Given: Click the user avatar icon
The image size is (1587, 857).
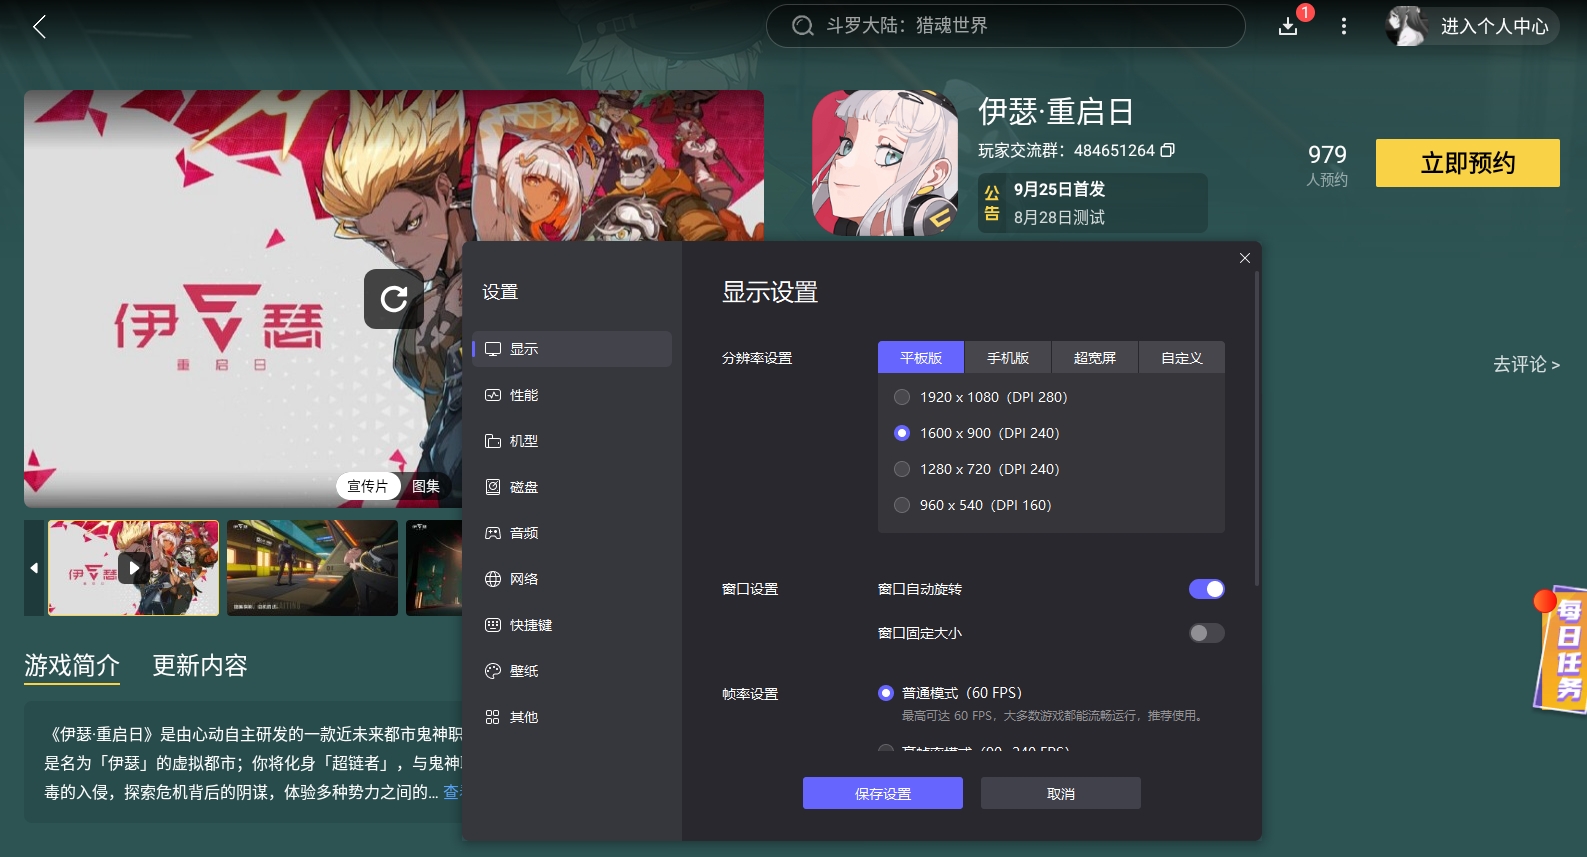Looking at the screenshot, I should pos(1406,26).
